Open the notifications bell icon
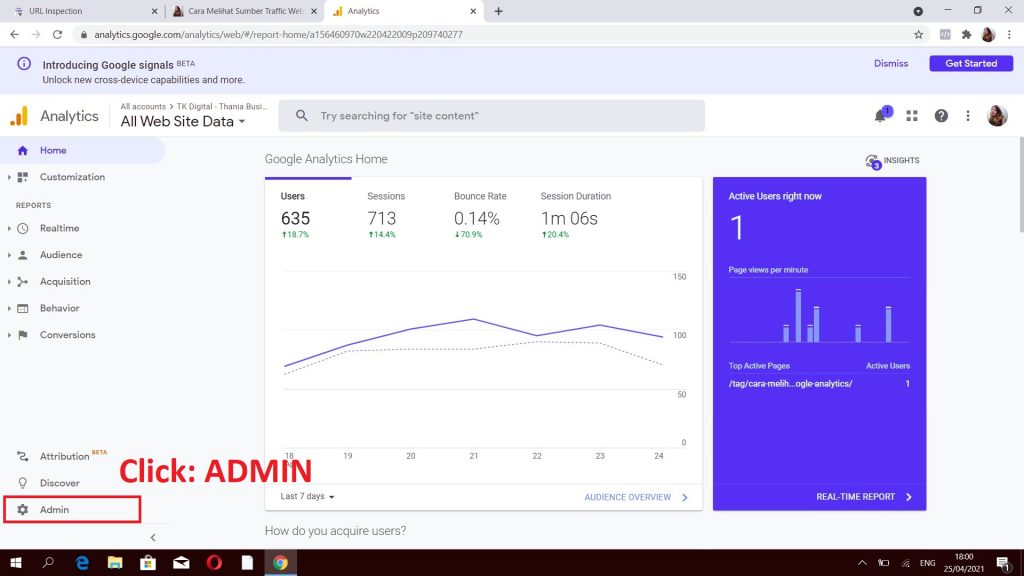The height and width of the screenshot is (576, 1024). tap(880, 116)
